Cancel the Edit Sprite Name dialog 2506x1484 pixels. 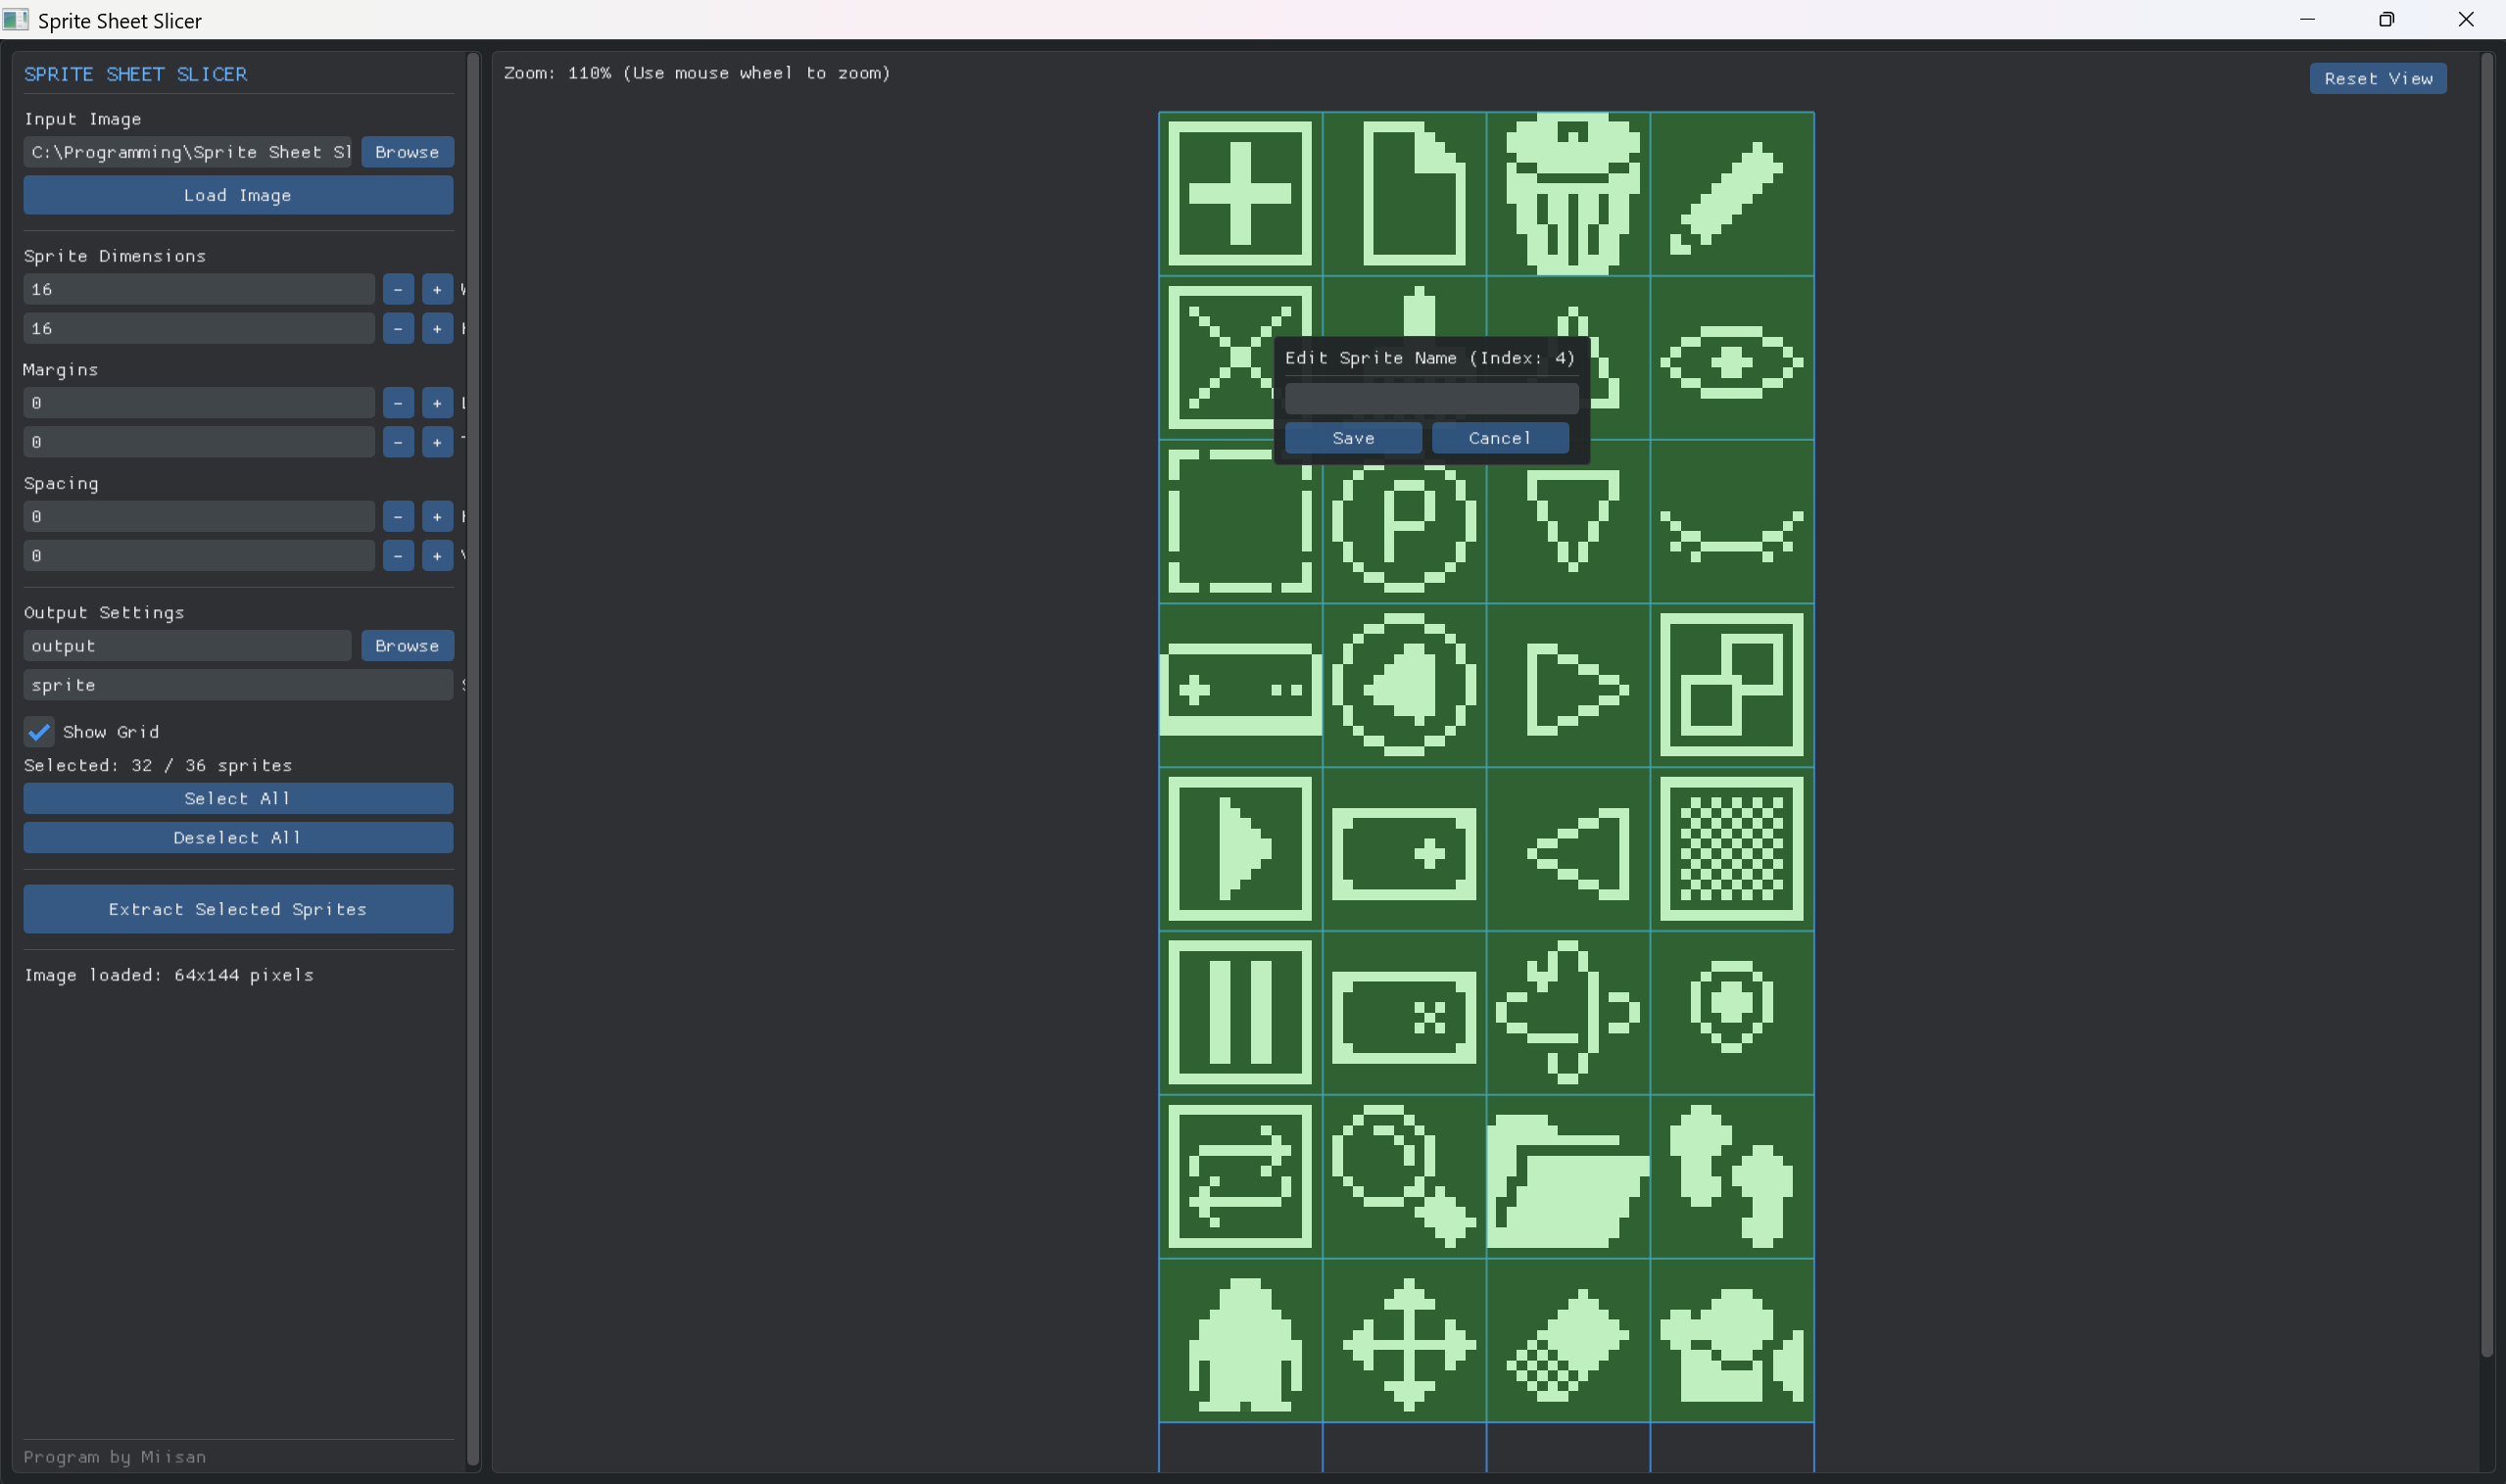[x=1499, y=438]
